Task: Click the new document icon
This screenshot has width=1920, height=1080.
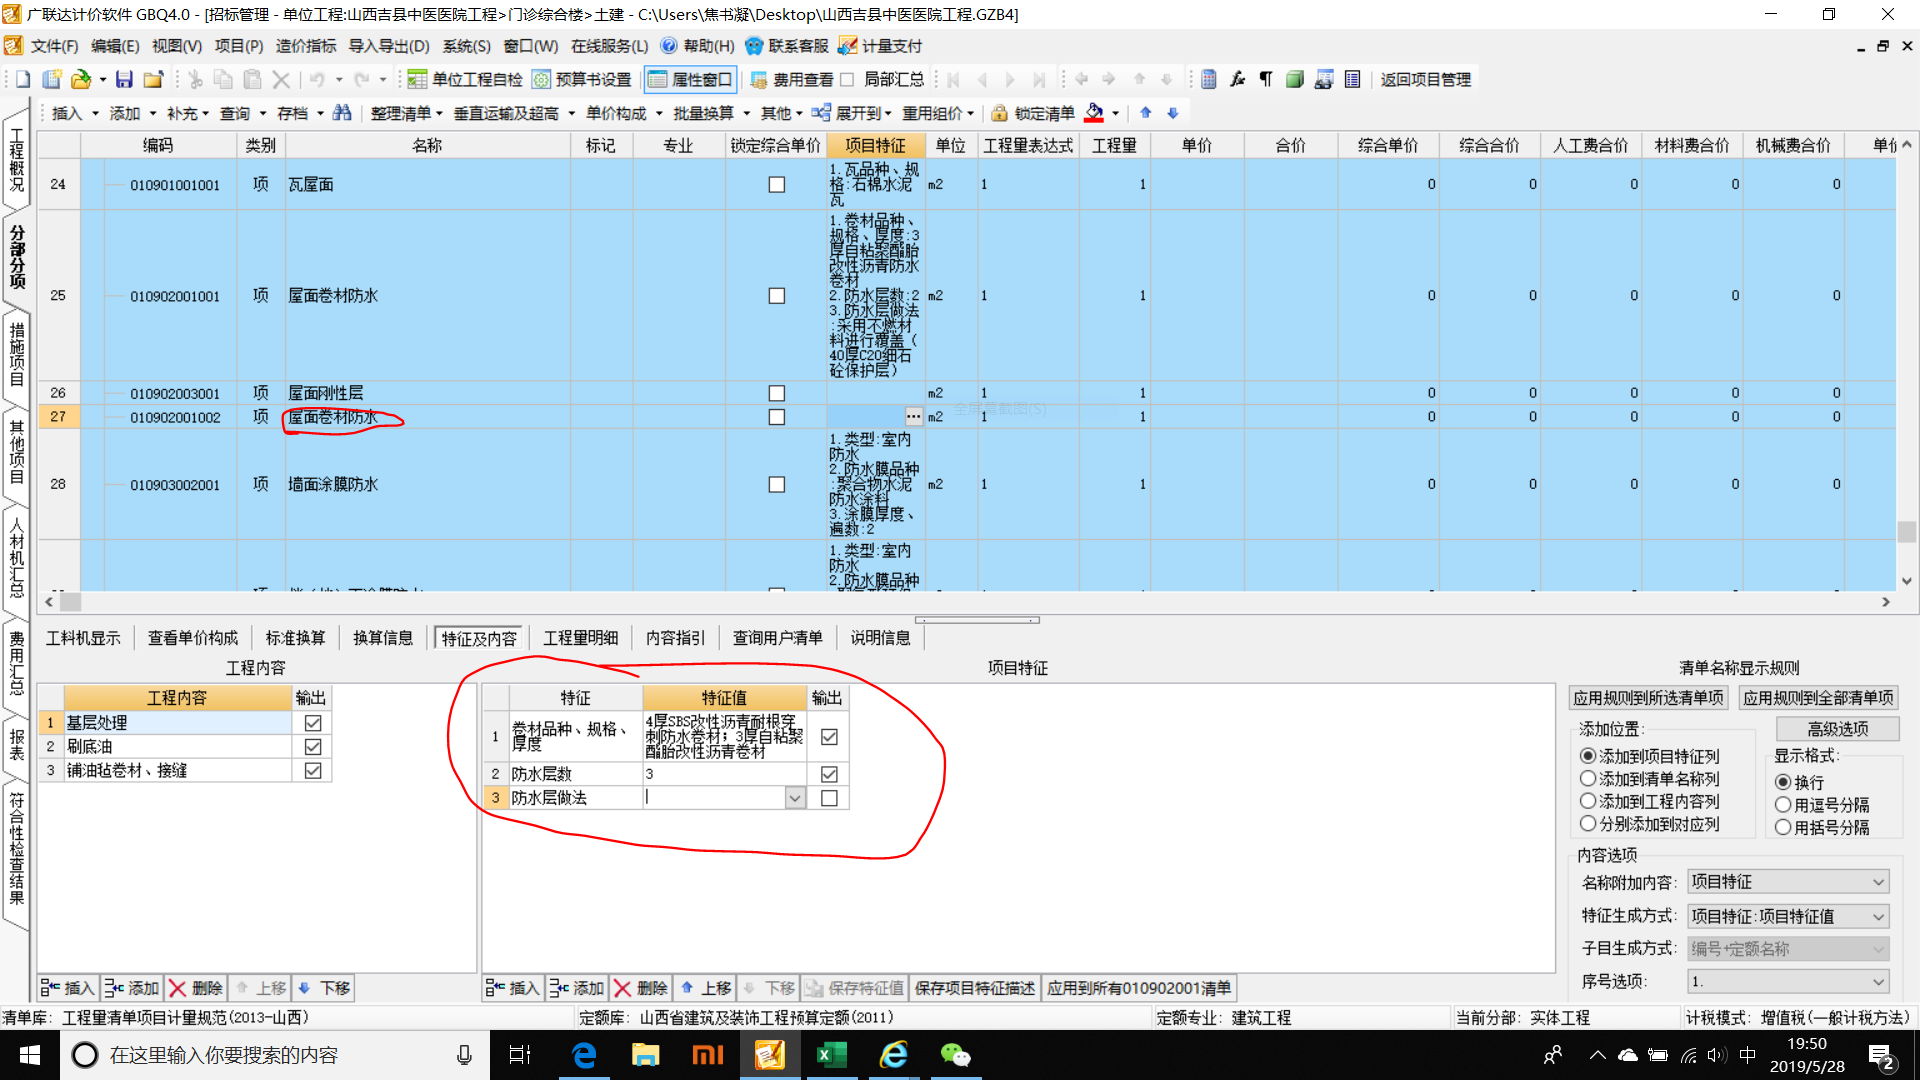Action: (x=23, y=80)
